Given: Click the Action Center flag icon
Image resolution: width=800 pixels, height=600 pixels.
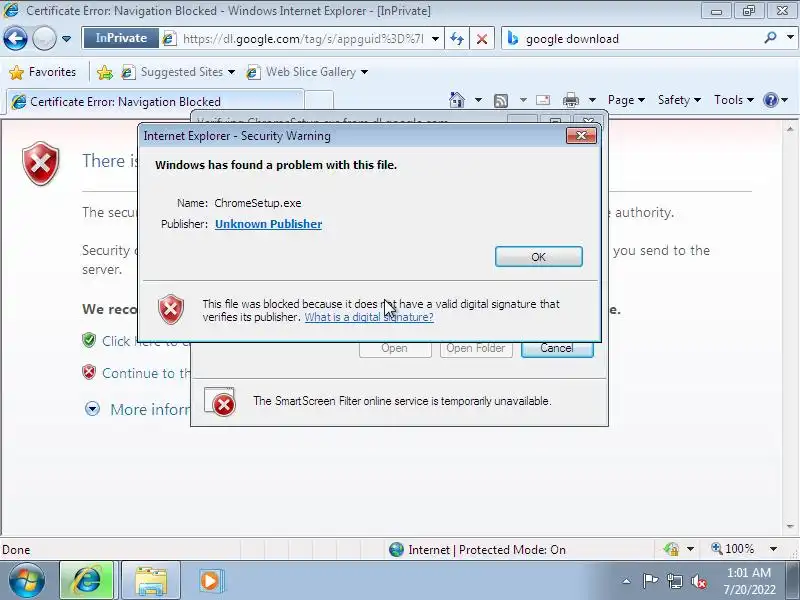Looking at the screenshot, I should click(649, 581).
